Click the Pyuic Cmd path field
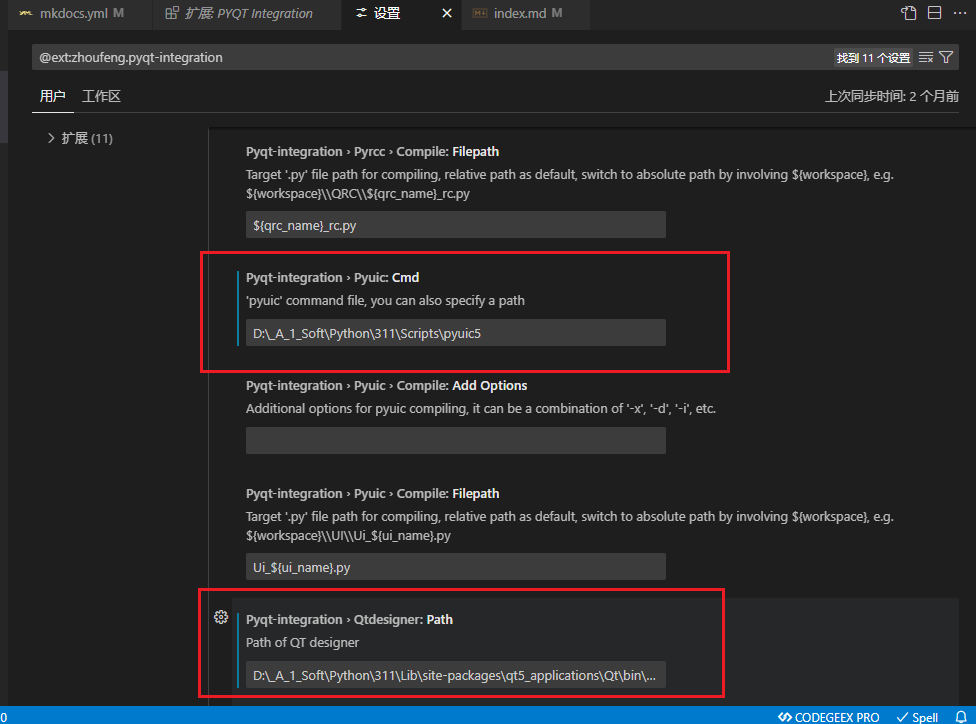This screenshot has width=976, height=724. pos(455,333)
